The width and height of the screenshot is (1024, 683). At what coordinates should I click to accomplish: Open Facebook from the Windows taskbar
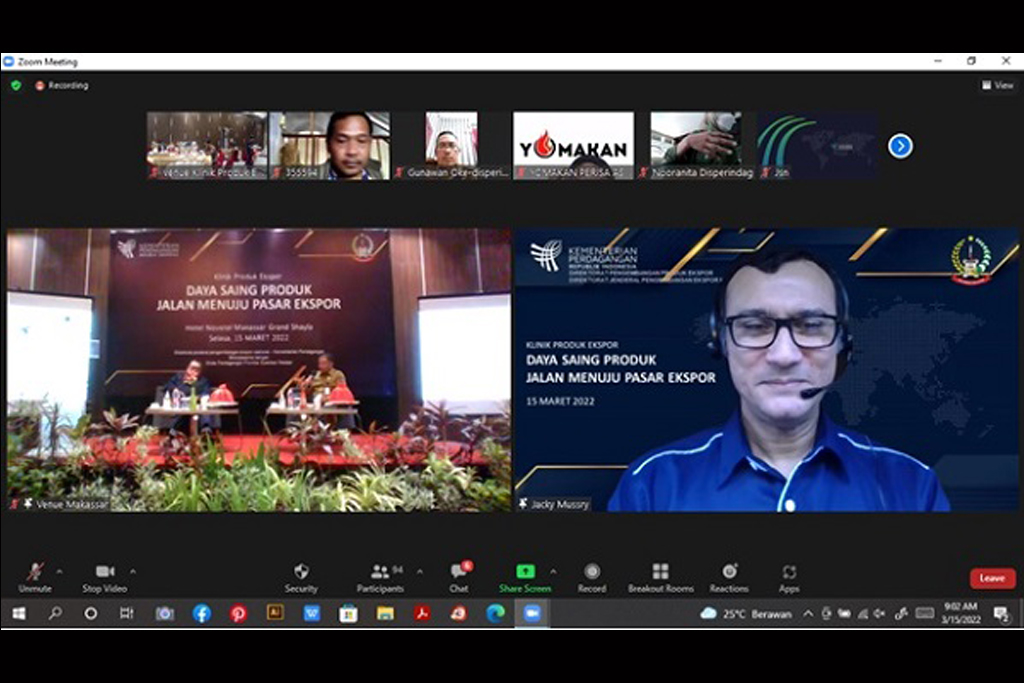point(202,613)
